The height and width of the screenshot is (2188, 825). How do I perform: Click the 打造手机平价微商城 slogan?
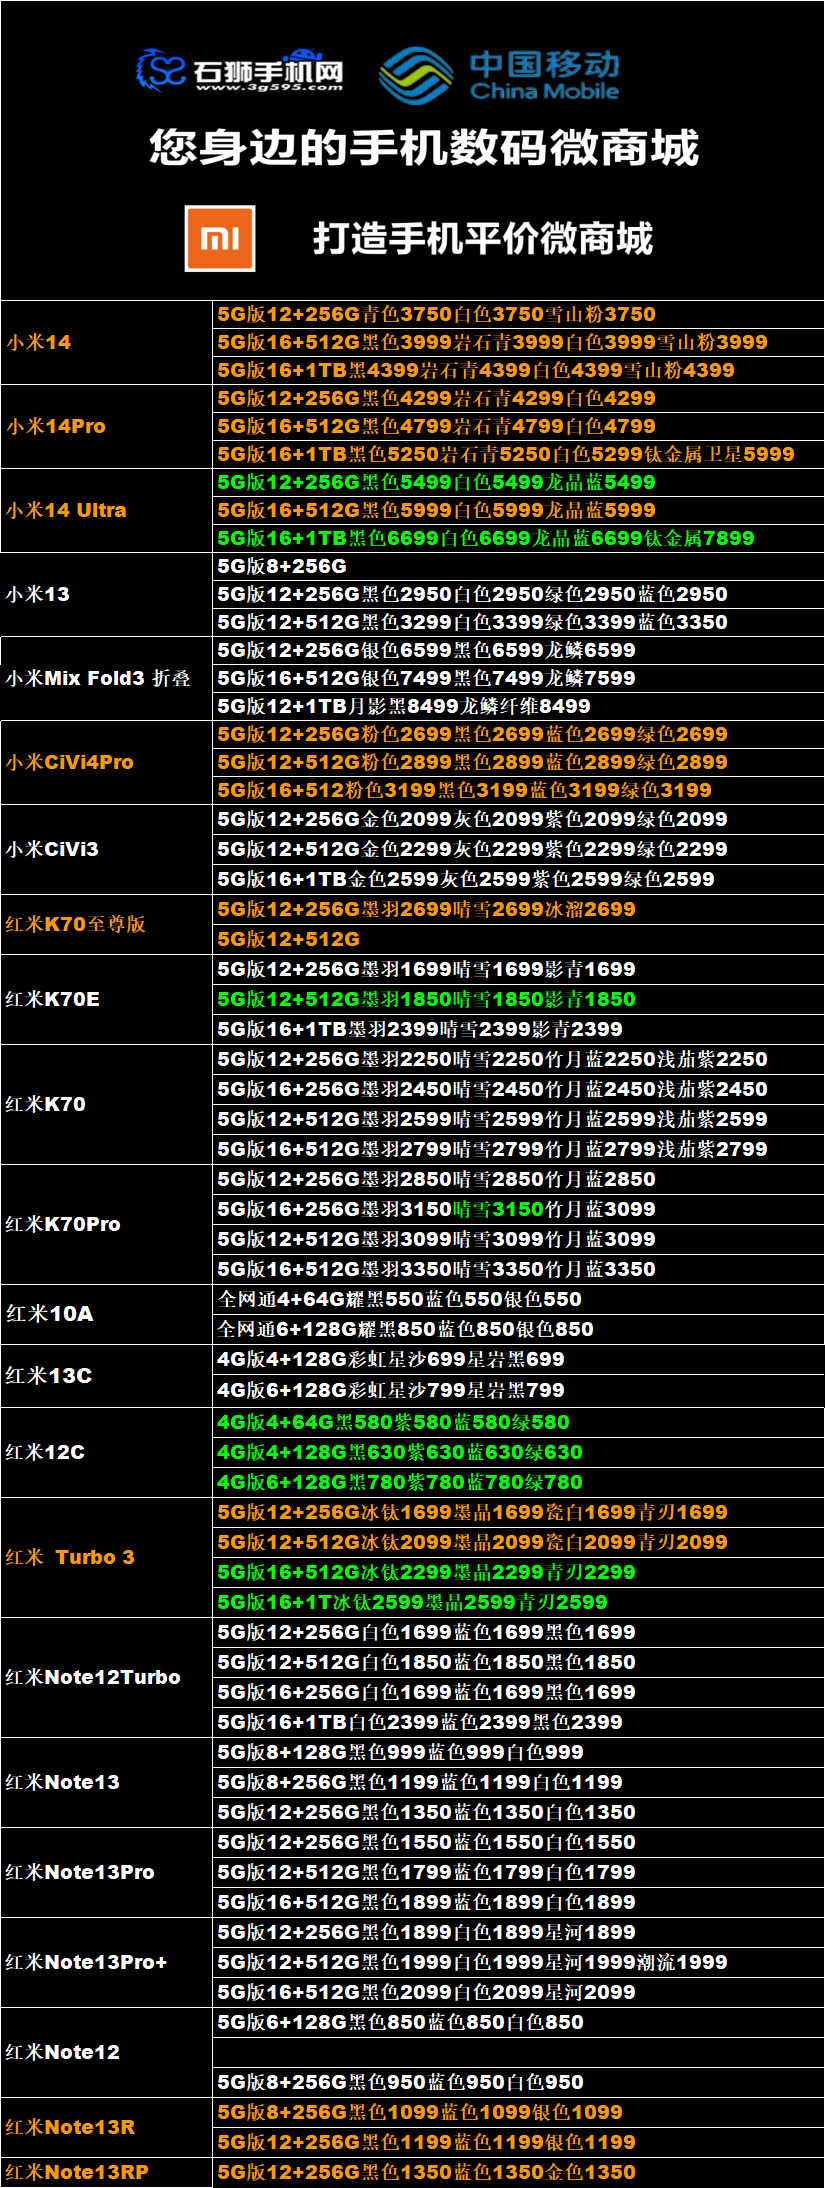pyautogui.click(x=483, y=239)
